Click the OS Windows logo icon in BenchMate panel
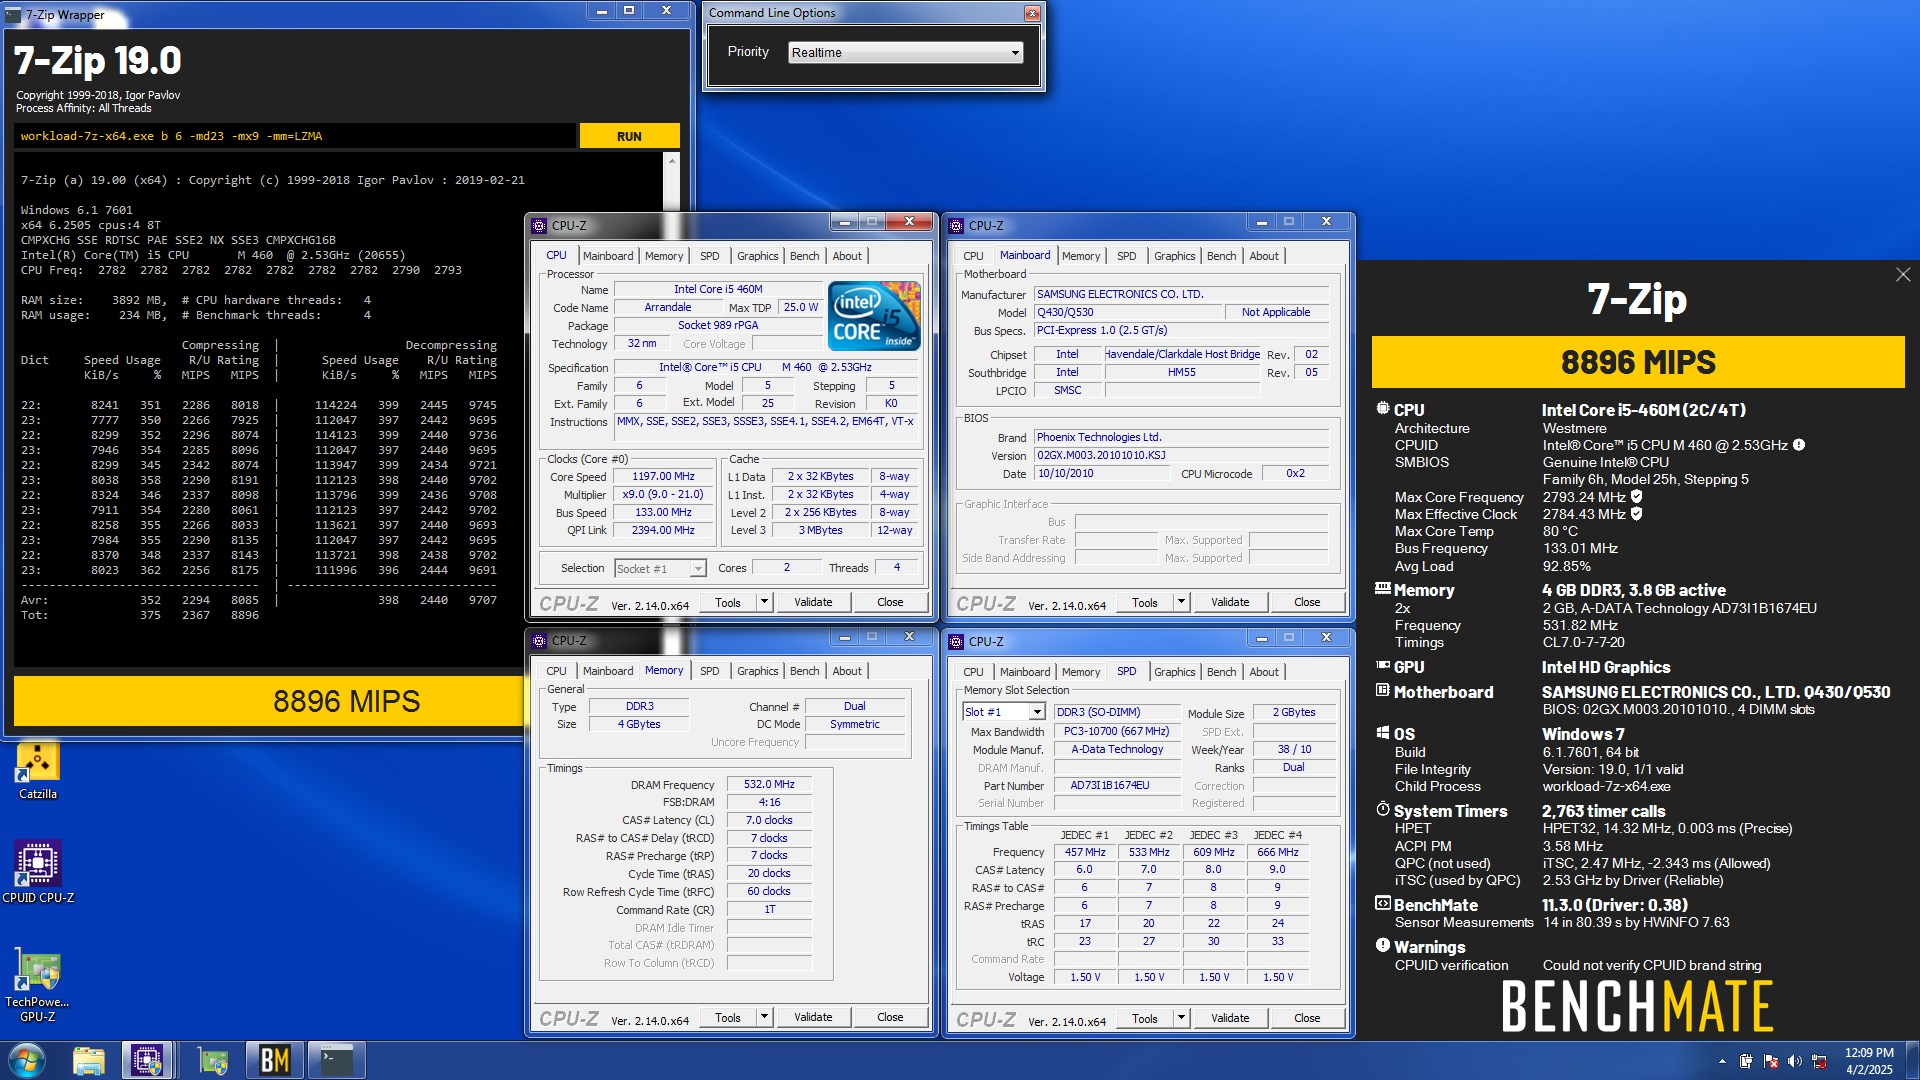Image resolution: width=1920 pixels, height=1080 pixels. (x=1383, y=733)
